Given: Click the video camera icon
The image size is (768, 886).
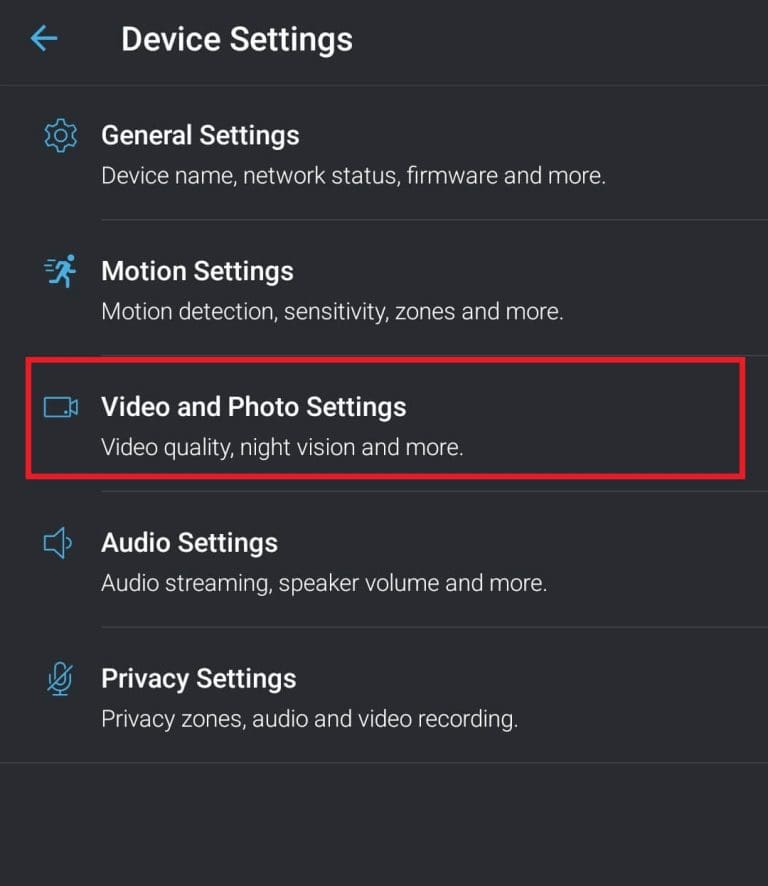Looking at the screenshot, I should (60, 407).
